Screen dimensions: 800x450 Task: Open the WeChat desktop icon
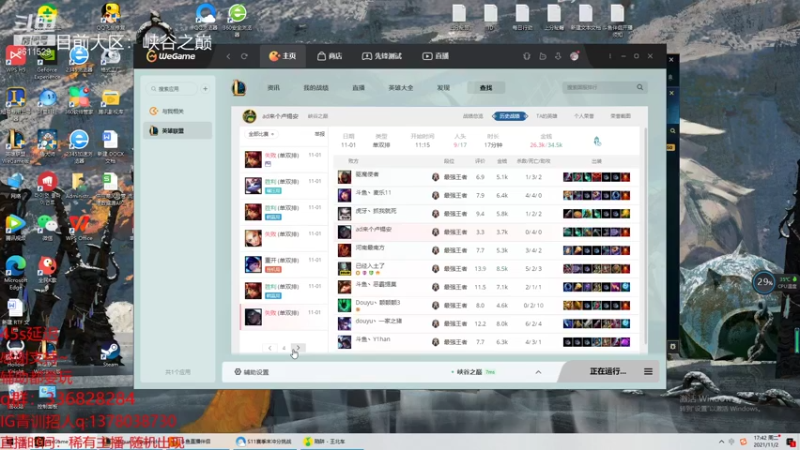47,228
